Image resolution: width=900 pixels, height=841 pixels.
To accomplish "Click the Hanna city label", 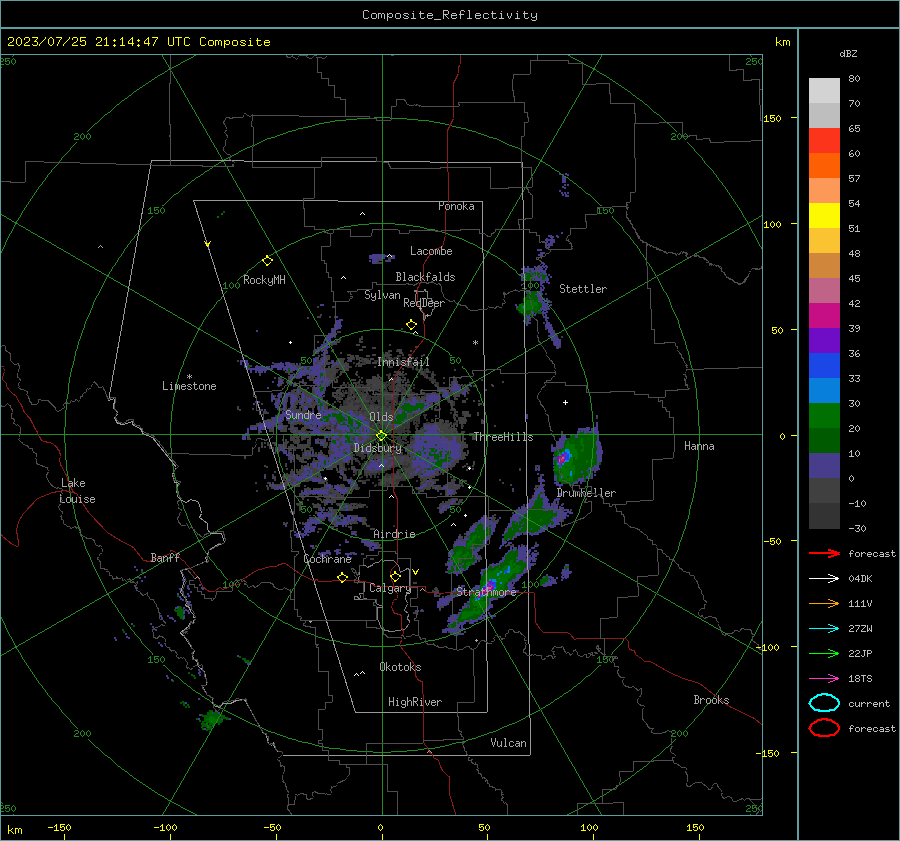I will pyautogui.click(x=699, y=446).
